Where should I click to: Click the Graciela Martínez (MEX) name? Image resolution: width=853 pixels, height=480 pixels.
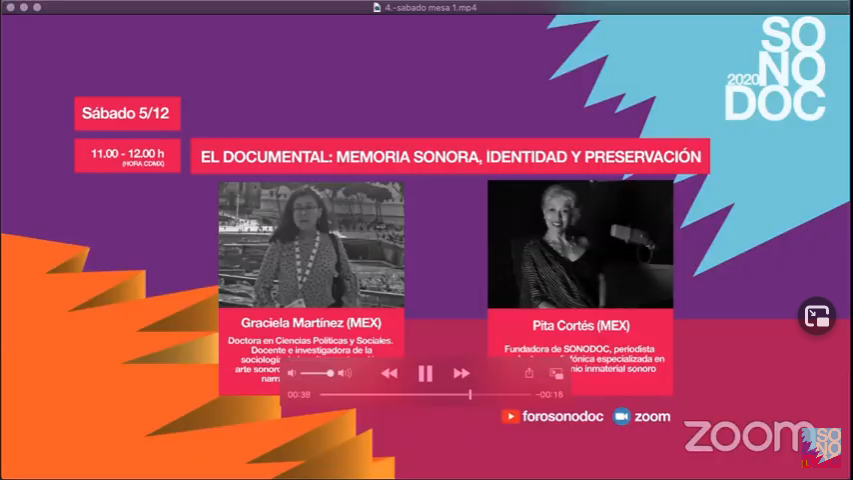point(311,323)
